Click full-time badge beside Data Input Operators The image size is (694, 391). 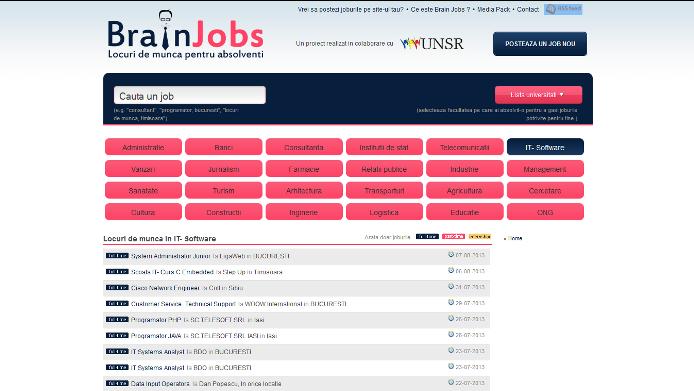pos(117,383)
